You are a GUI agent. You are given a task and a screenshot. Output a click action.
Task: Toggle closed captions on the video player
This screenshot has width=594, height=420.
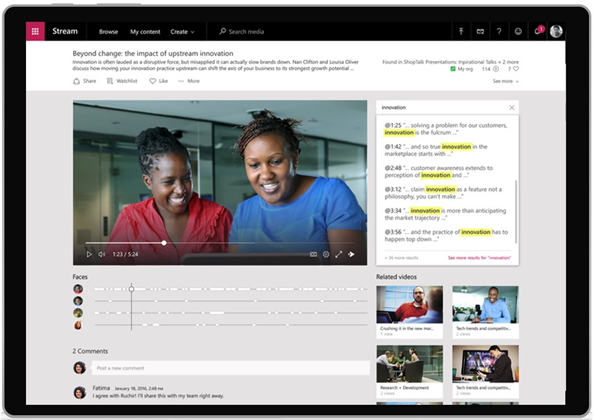[313, 254]
